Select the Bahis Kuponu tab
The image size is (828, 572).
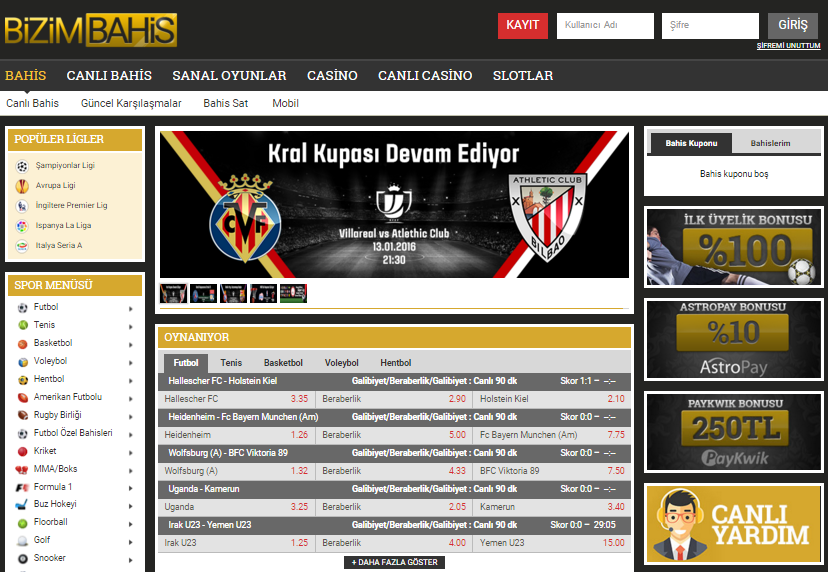coord(691,143)
